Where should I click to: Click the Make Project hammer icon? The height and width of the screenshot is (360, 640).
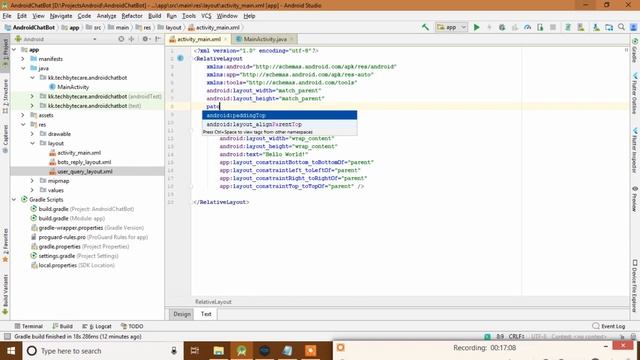point(425,27)
